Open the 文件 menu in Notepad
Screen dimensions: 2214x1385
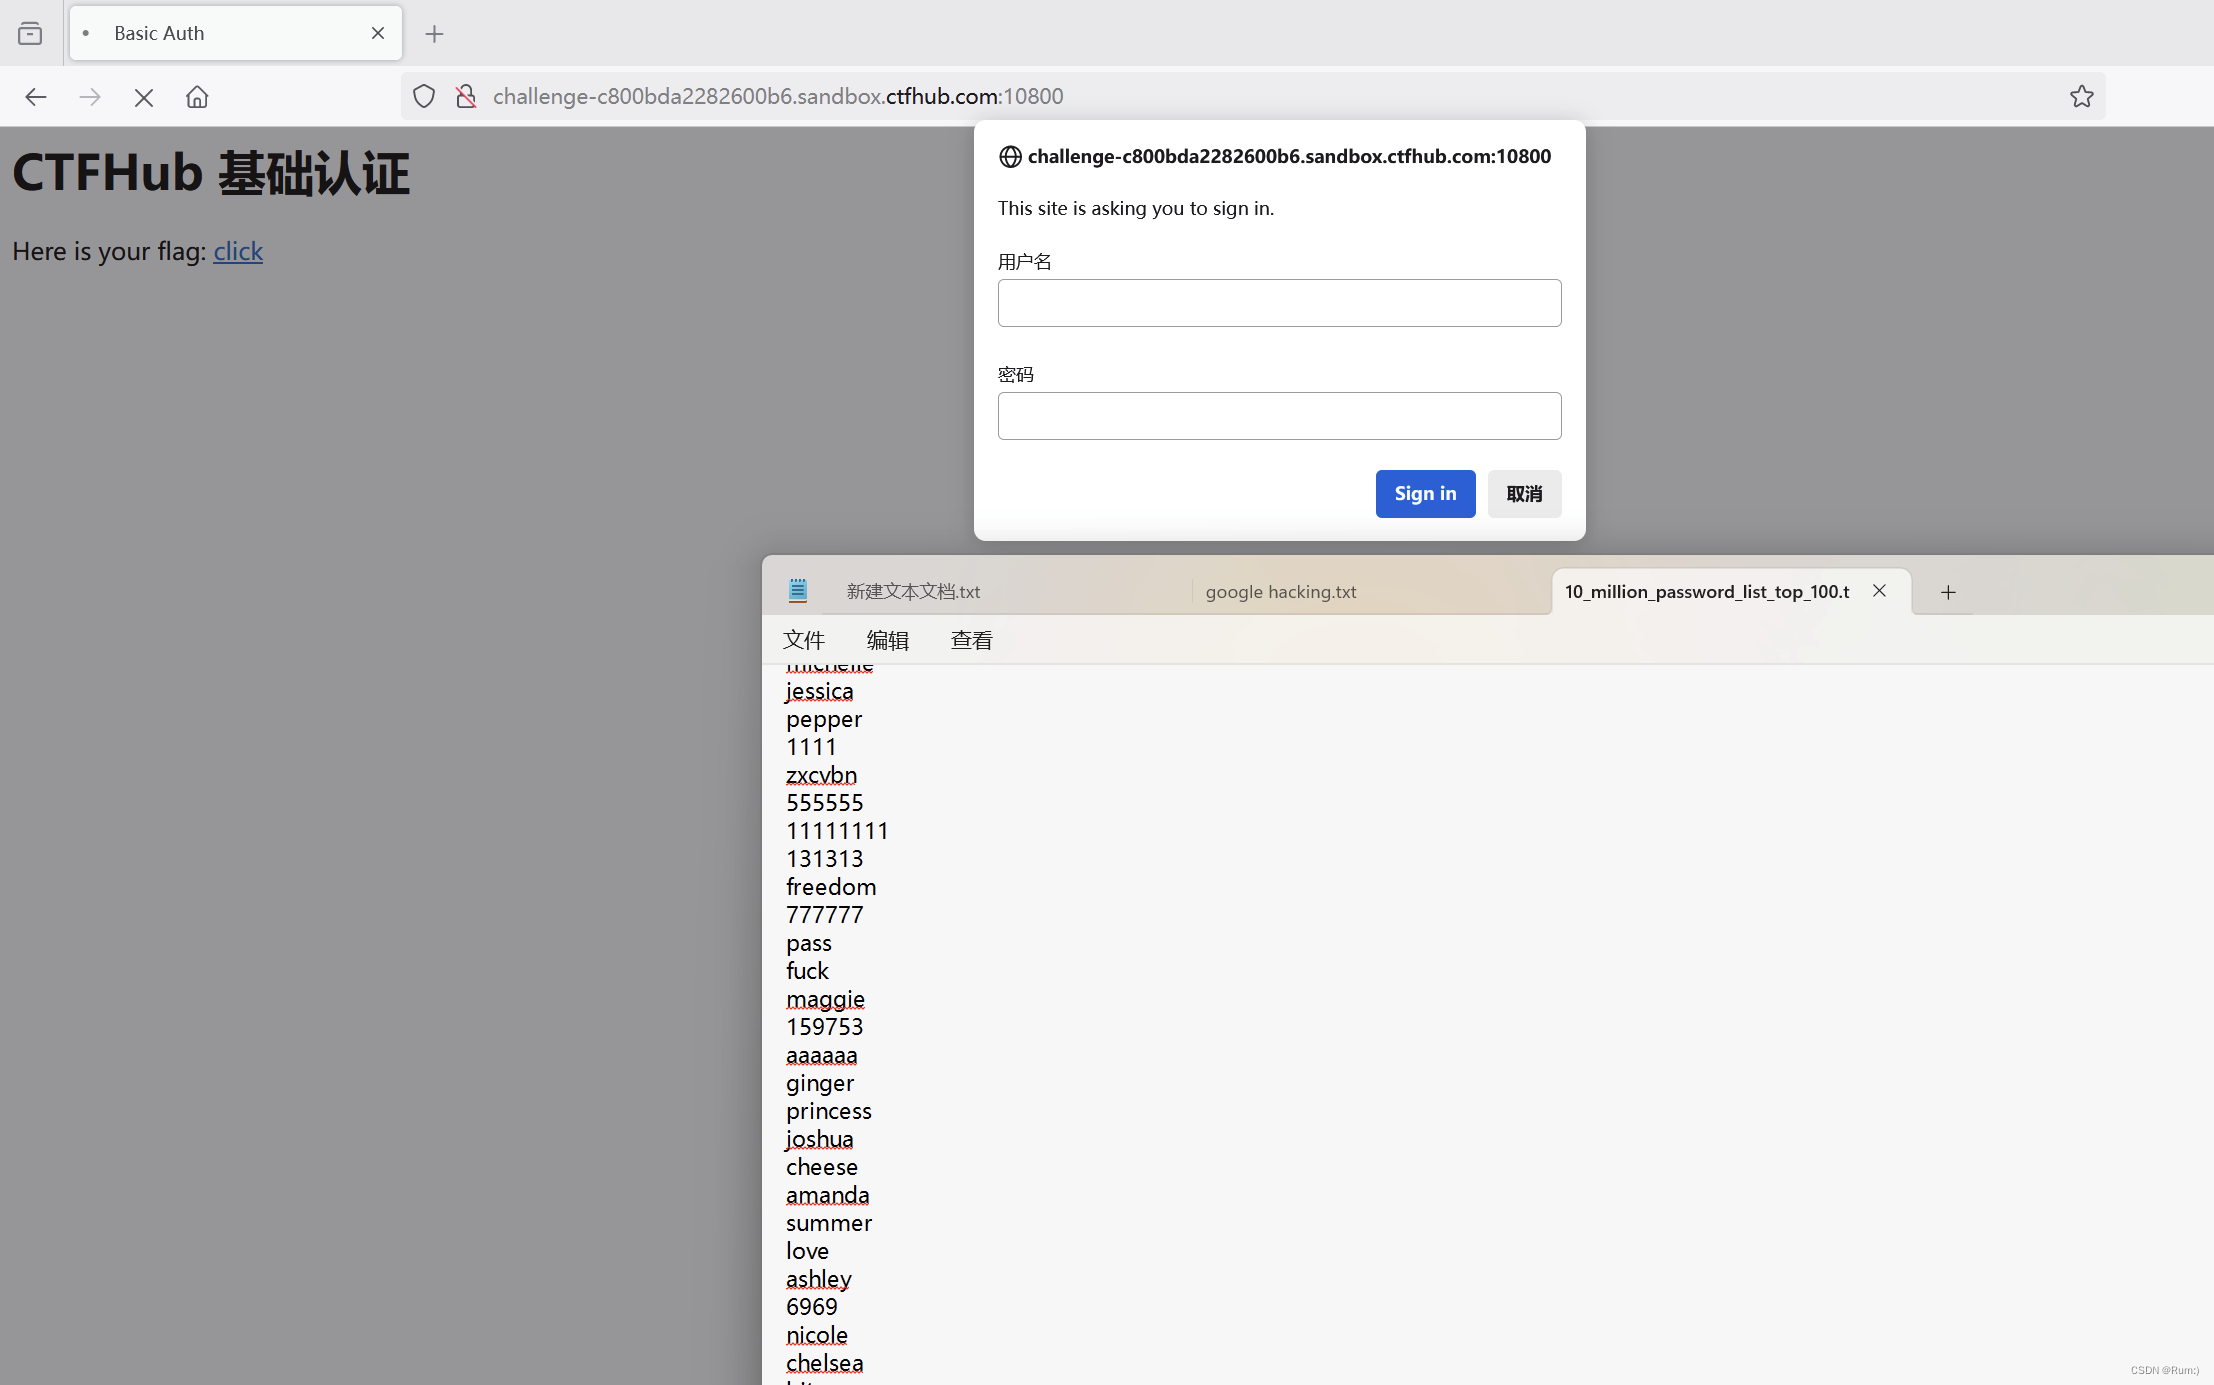coord(803,640)
